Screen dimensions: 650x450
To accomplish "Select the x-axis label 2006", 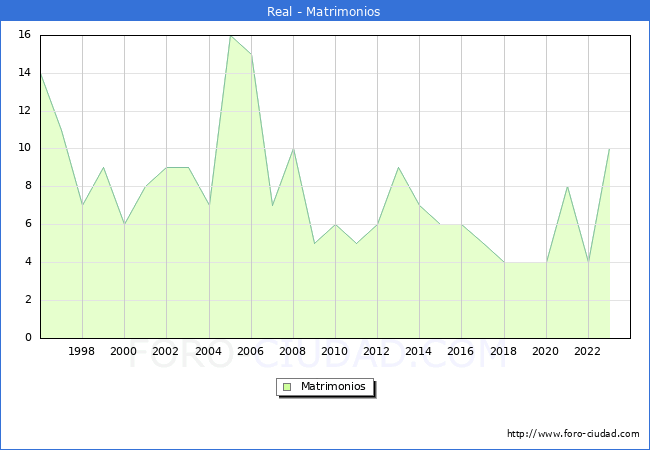I will tap(250, 351).
